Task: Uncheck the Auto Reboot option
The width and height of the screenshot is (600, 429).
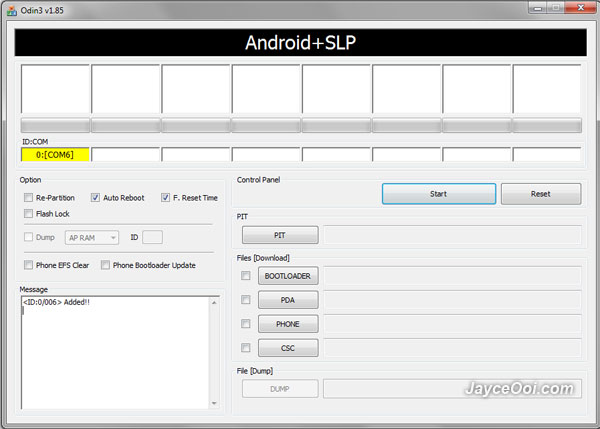Action: pos(95,197)
